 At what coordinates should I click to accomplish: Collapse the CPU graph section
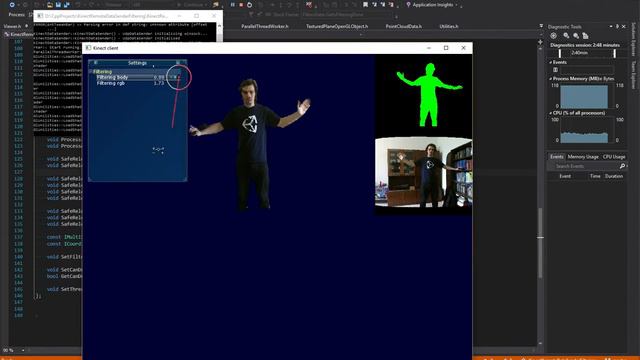(x=551, y=113)
